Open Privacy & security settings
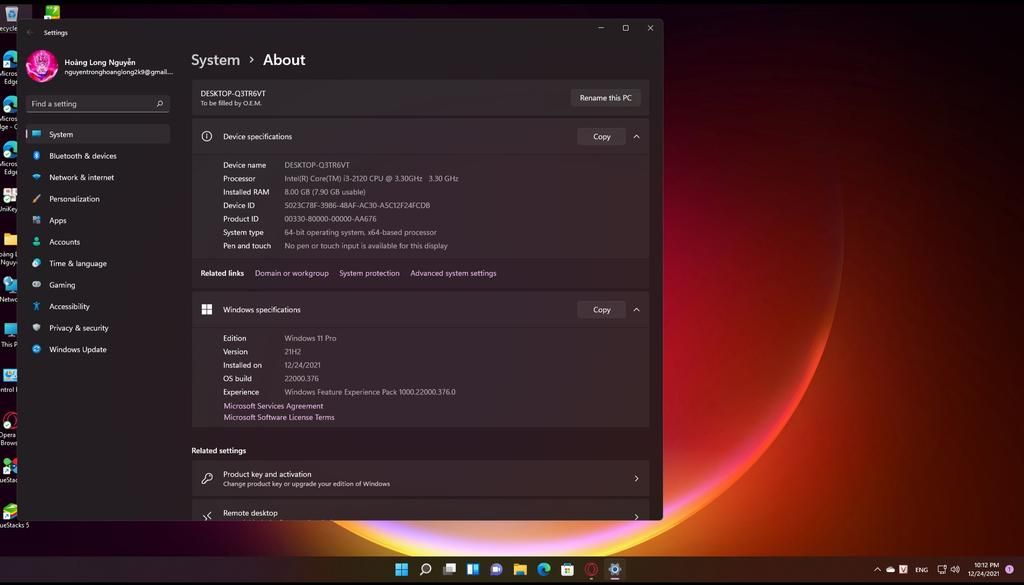This screenshot has height=585, width=1024. (x=98, y=328)
